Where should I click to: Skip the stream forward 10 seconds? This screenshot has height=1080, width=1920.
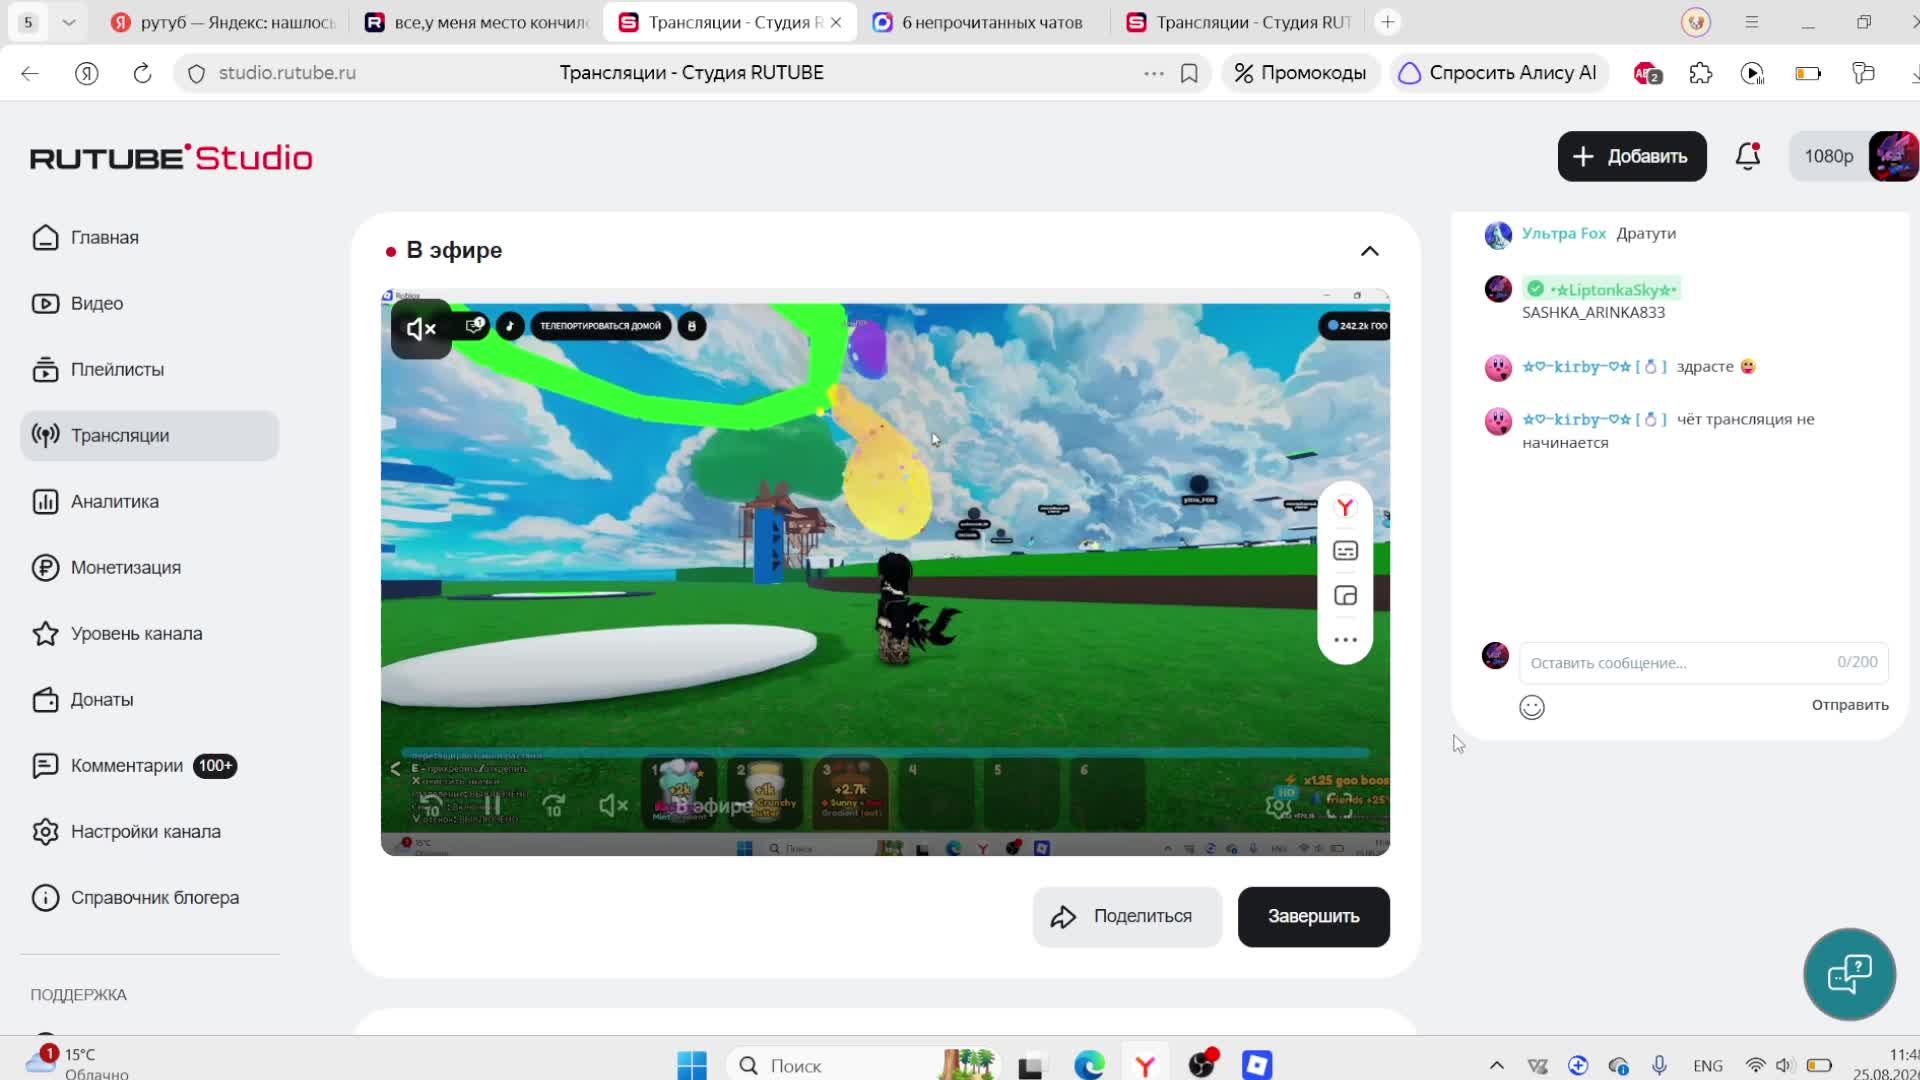point(553,806)
